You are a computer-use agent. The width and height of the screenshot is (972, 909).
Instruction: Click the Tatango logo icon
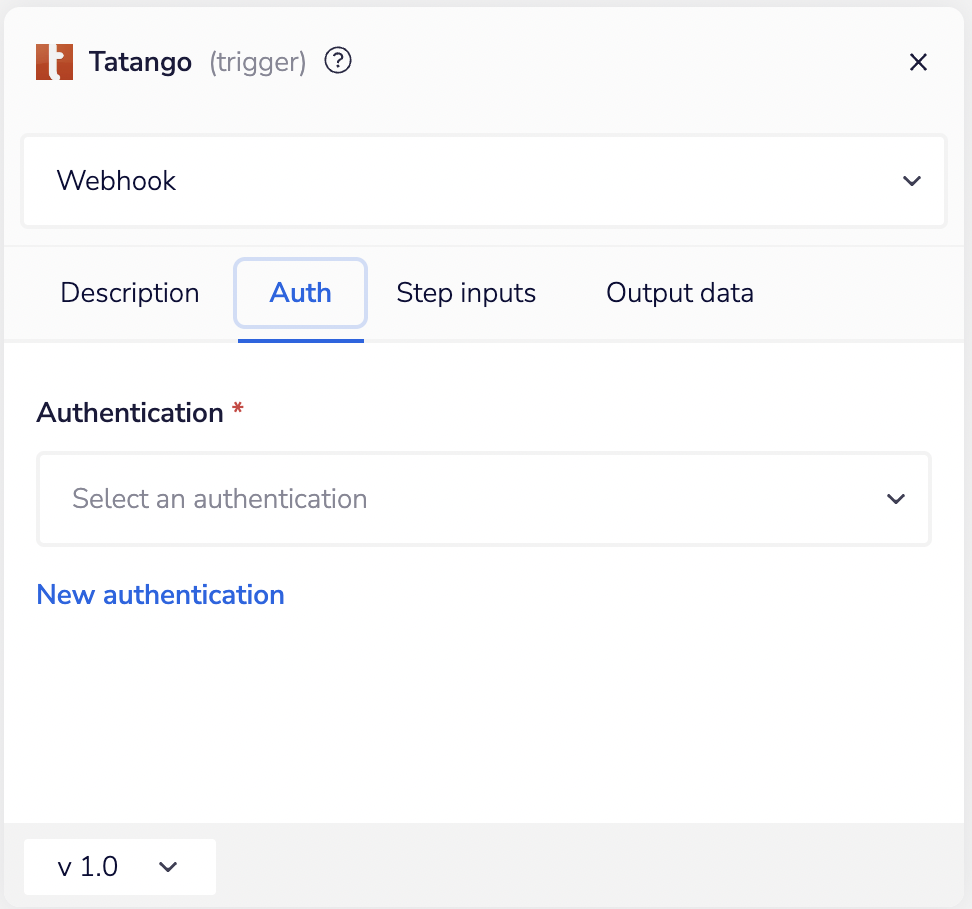click(54, 62)
